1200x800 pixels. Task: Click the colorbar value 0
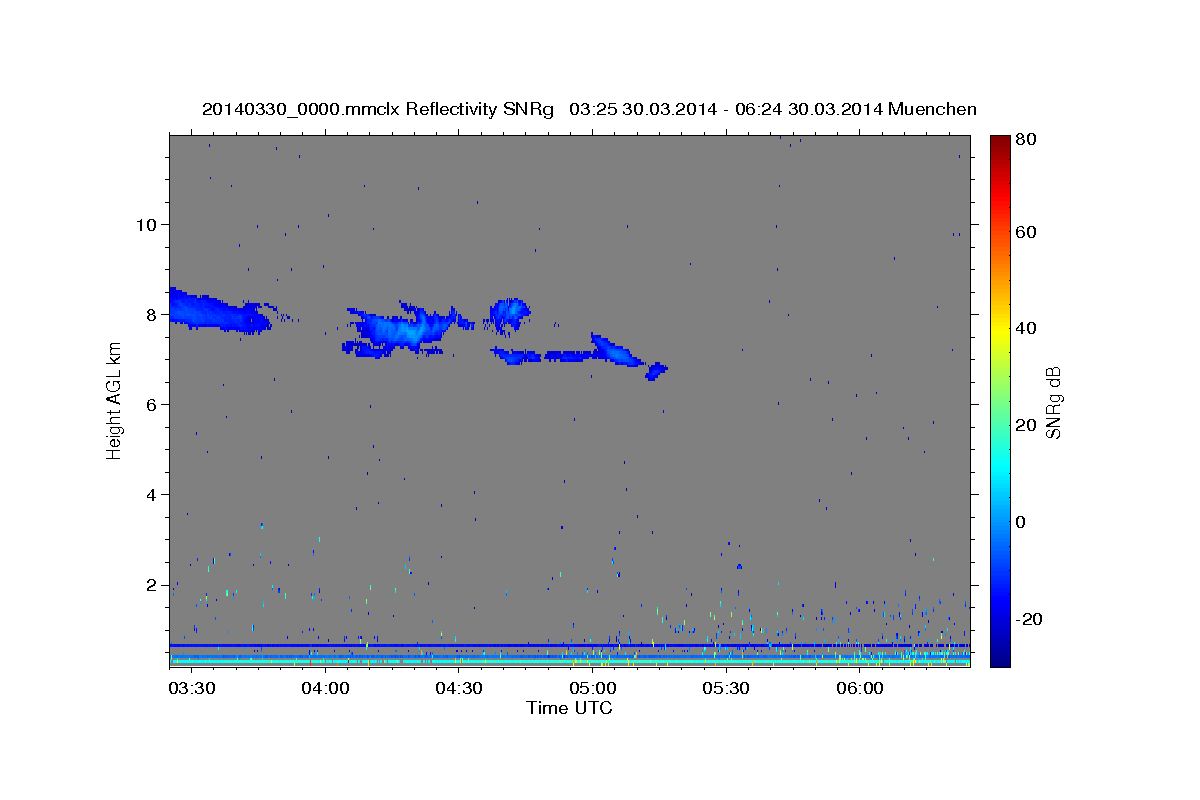tap(1021, 521)
